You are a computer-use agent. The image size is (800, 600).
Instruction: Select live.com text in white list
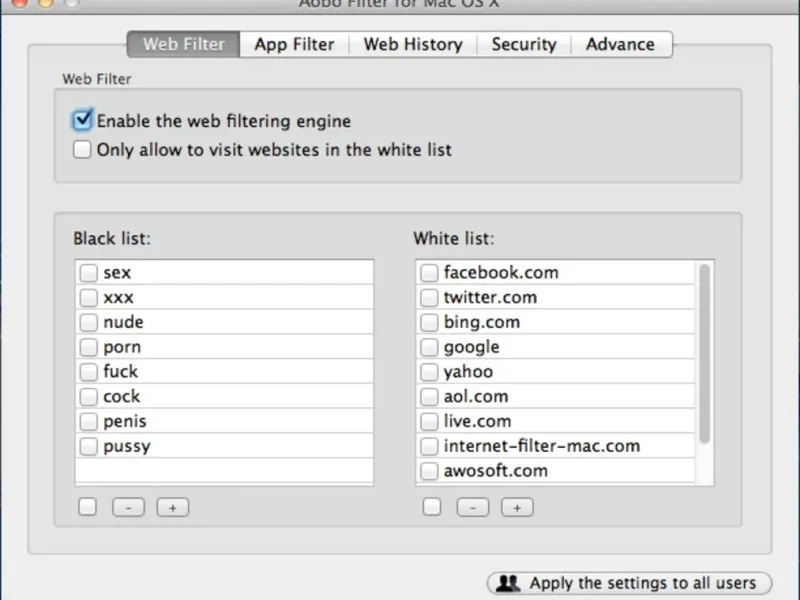coord(477,421)
